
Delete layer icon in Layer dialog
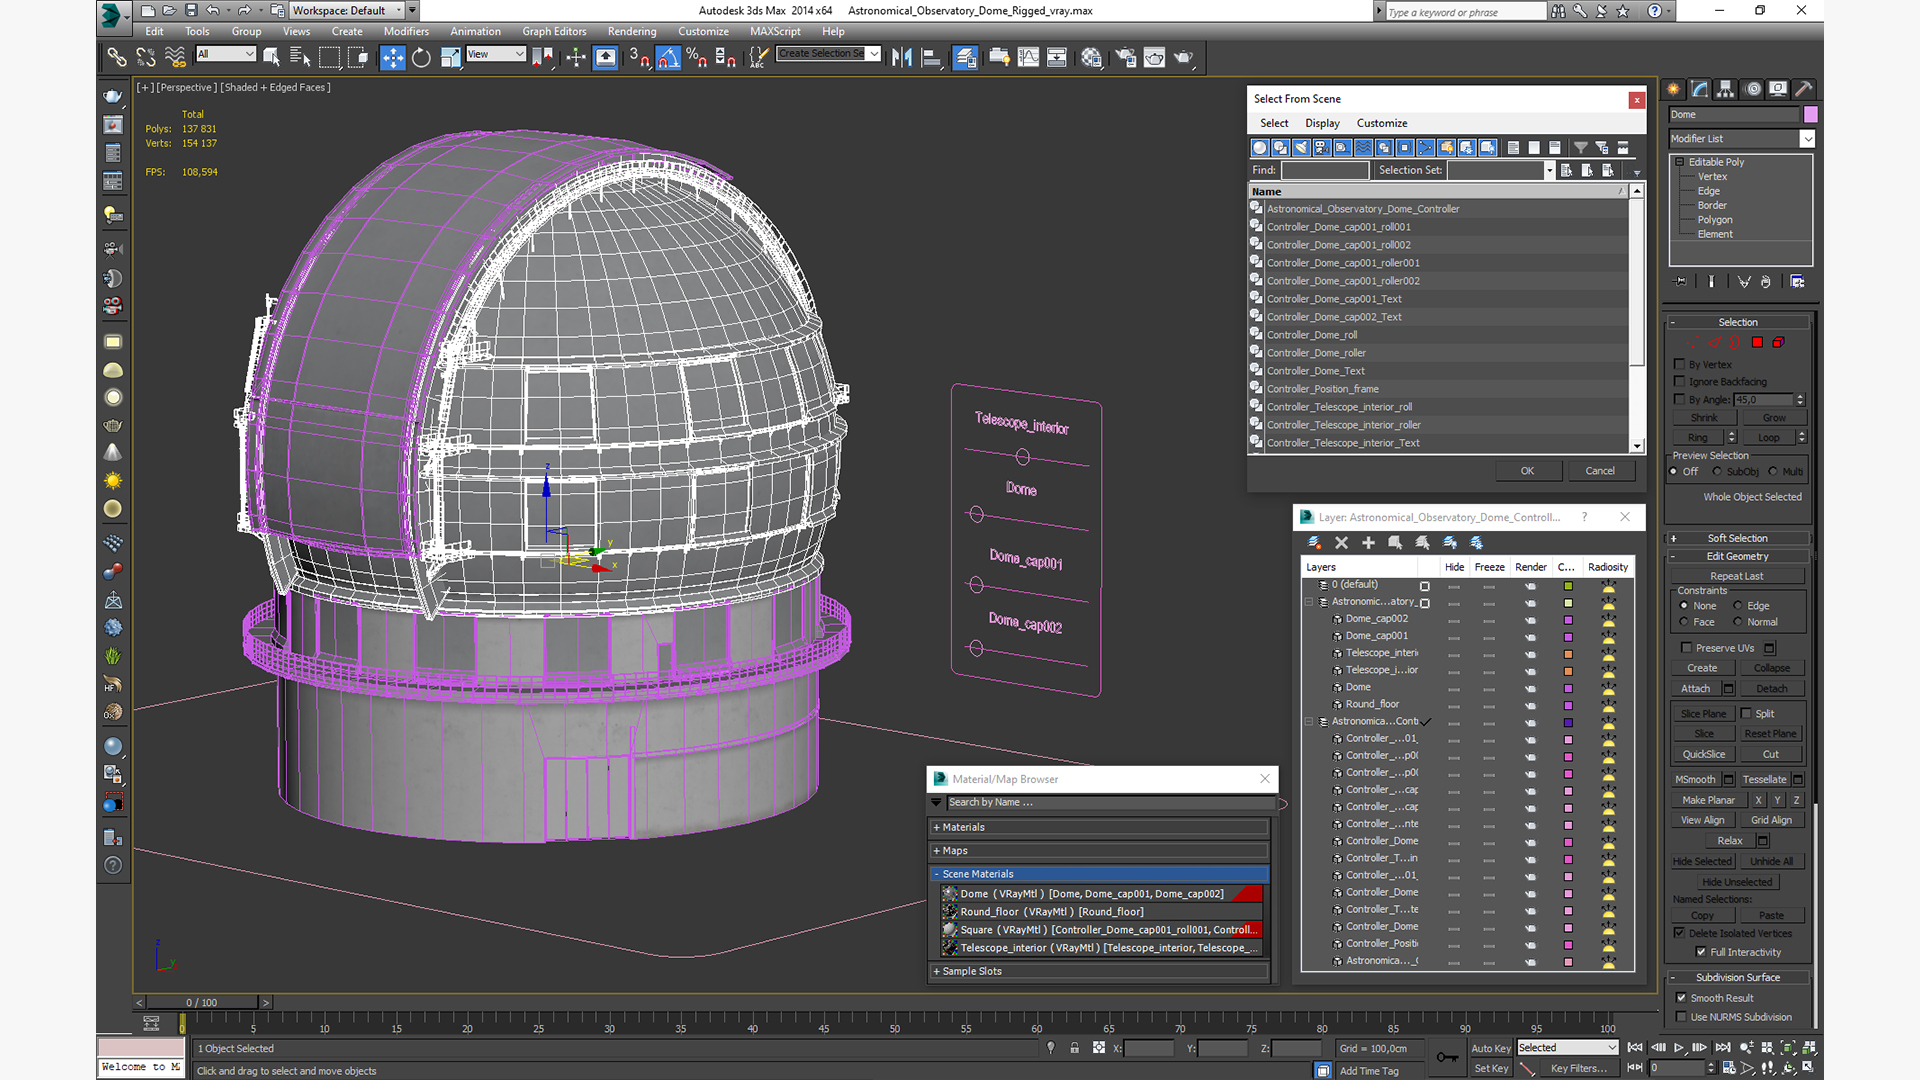[1341, 542]
